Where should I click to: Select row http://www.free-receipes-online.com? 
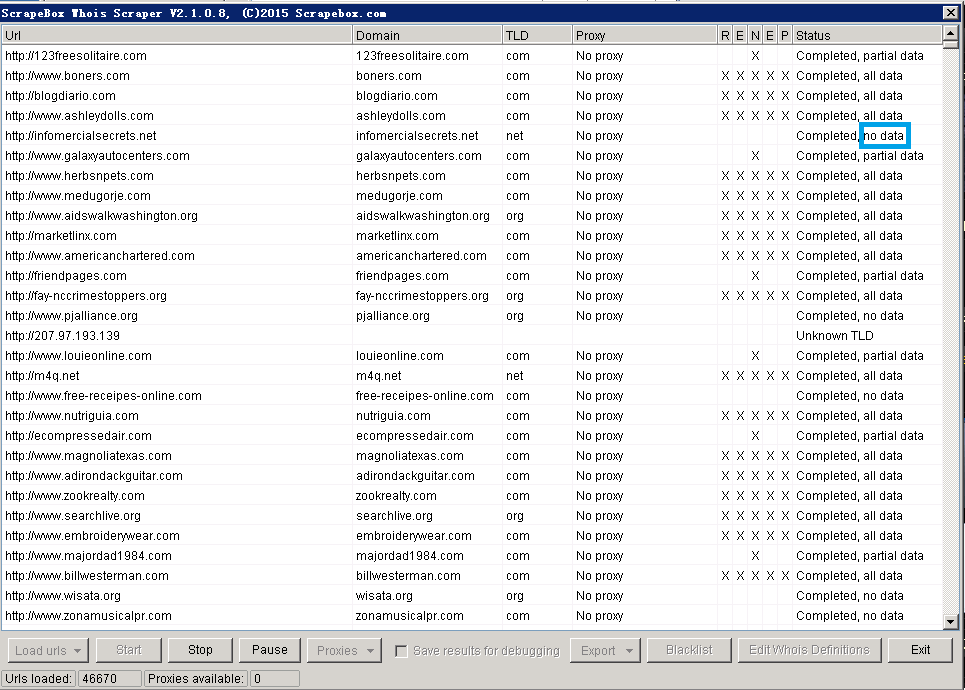click(x=471, y=396)
